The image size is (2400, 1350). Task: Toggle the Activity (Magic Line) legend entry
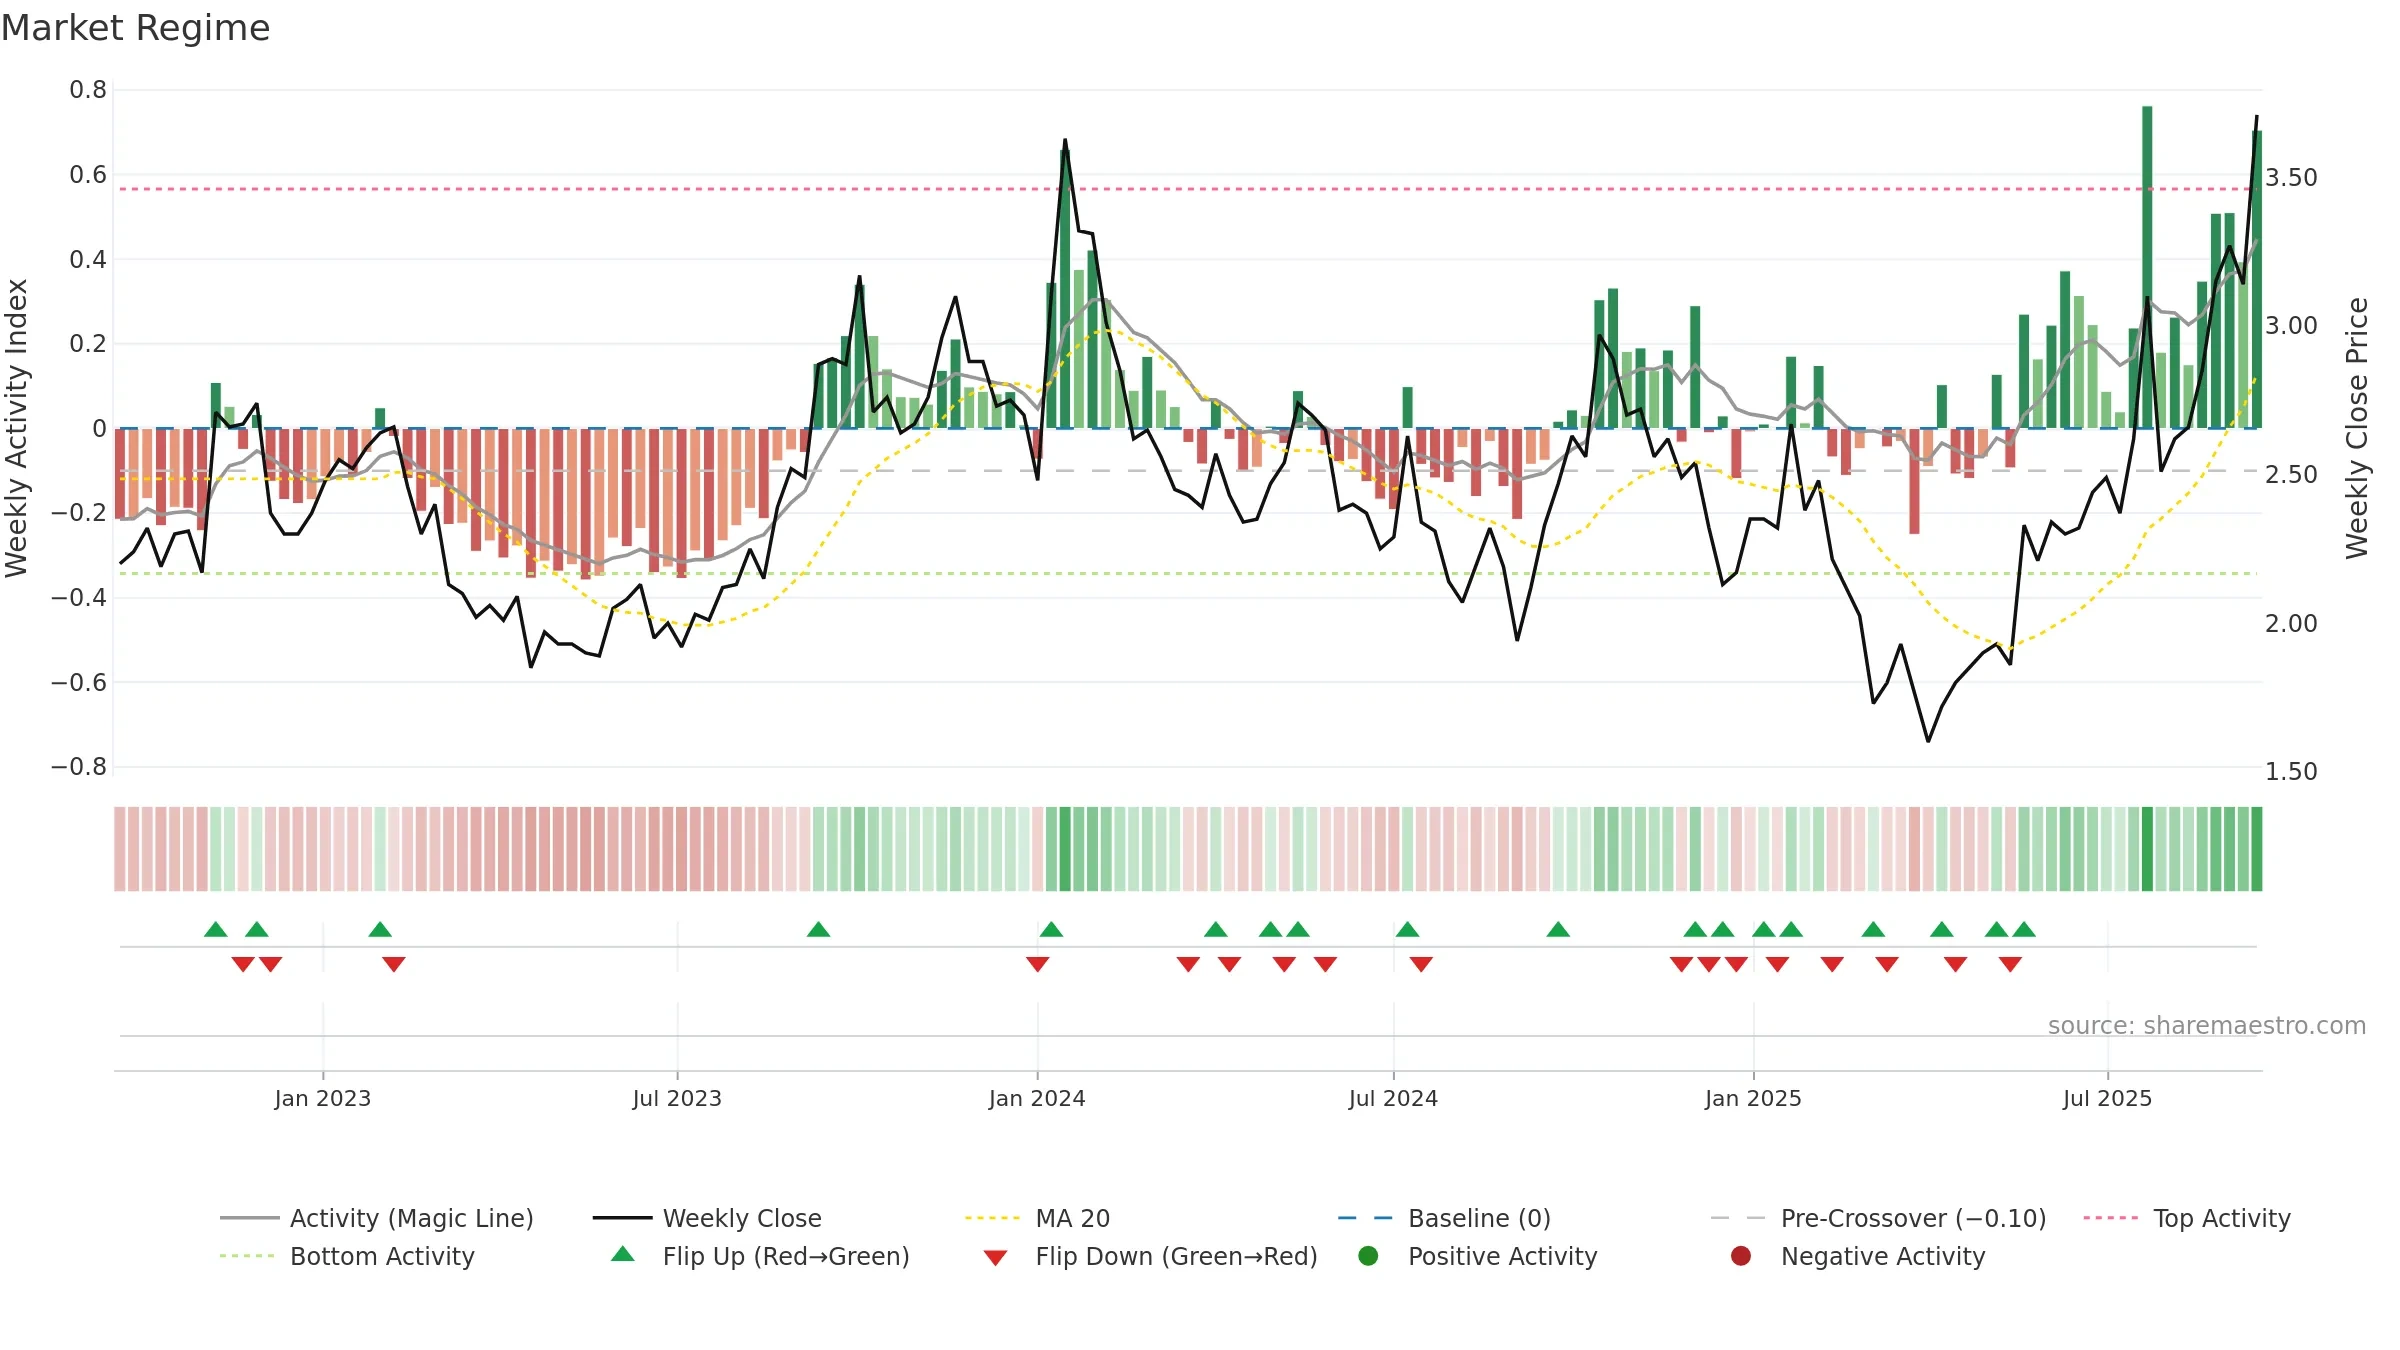(x=377, y=1218)
